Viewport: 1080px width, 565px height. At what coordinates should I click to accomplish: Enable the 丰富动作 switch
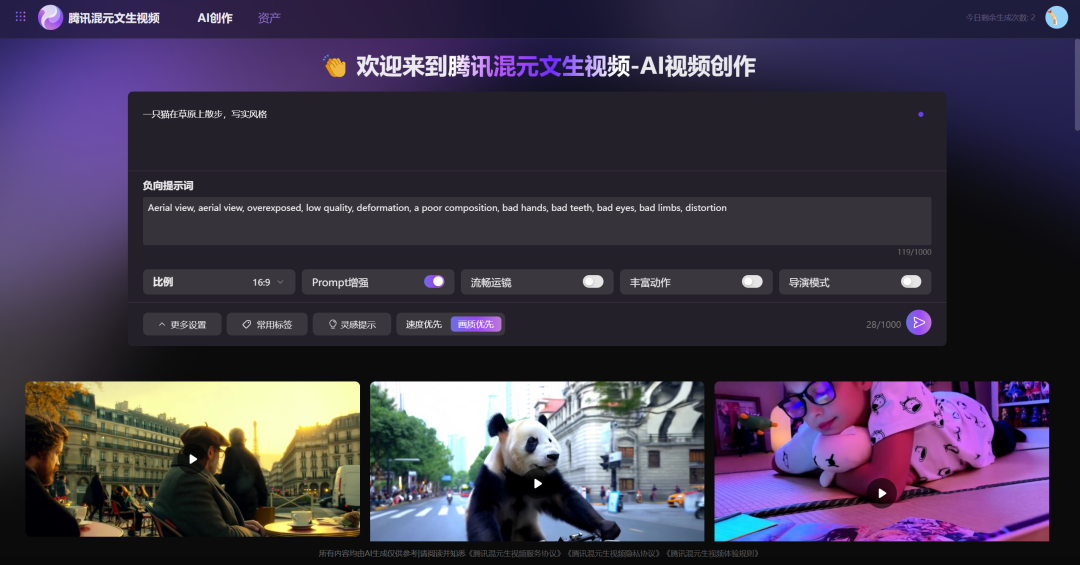coord(752,282)
